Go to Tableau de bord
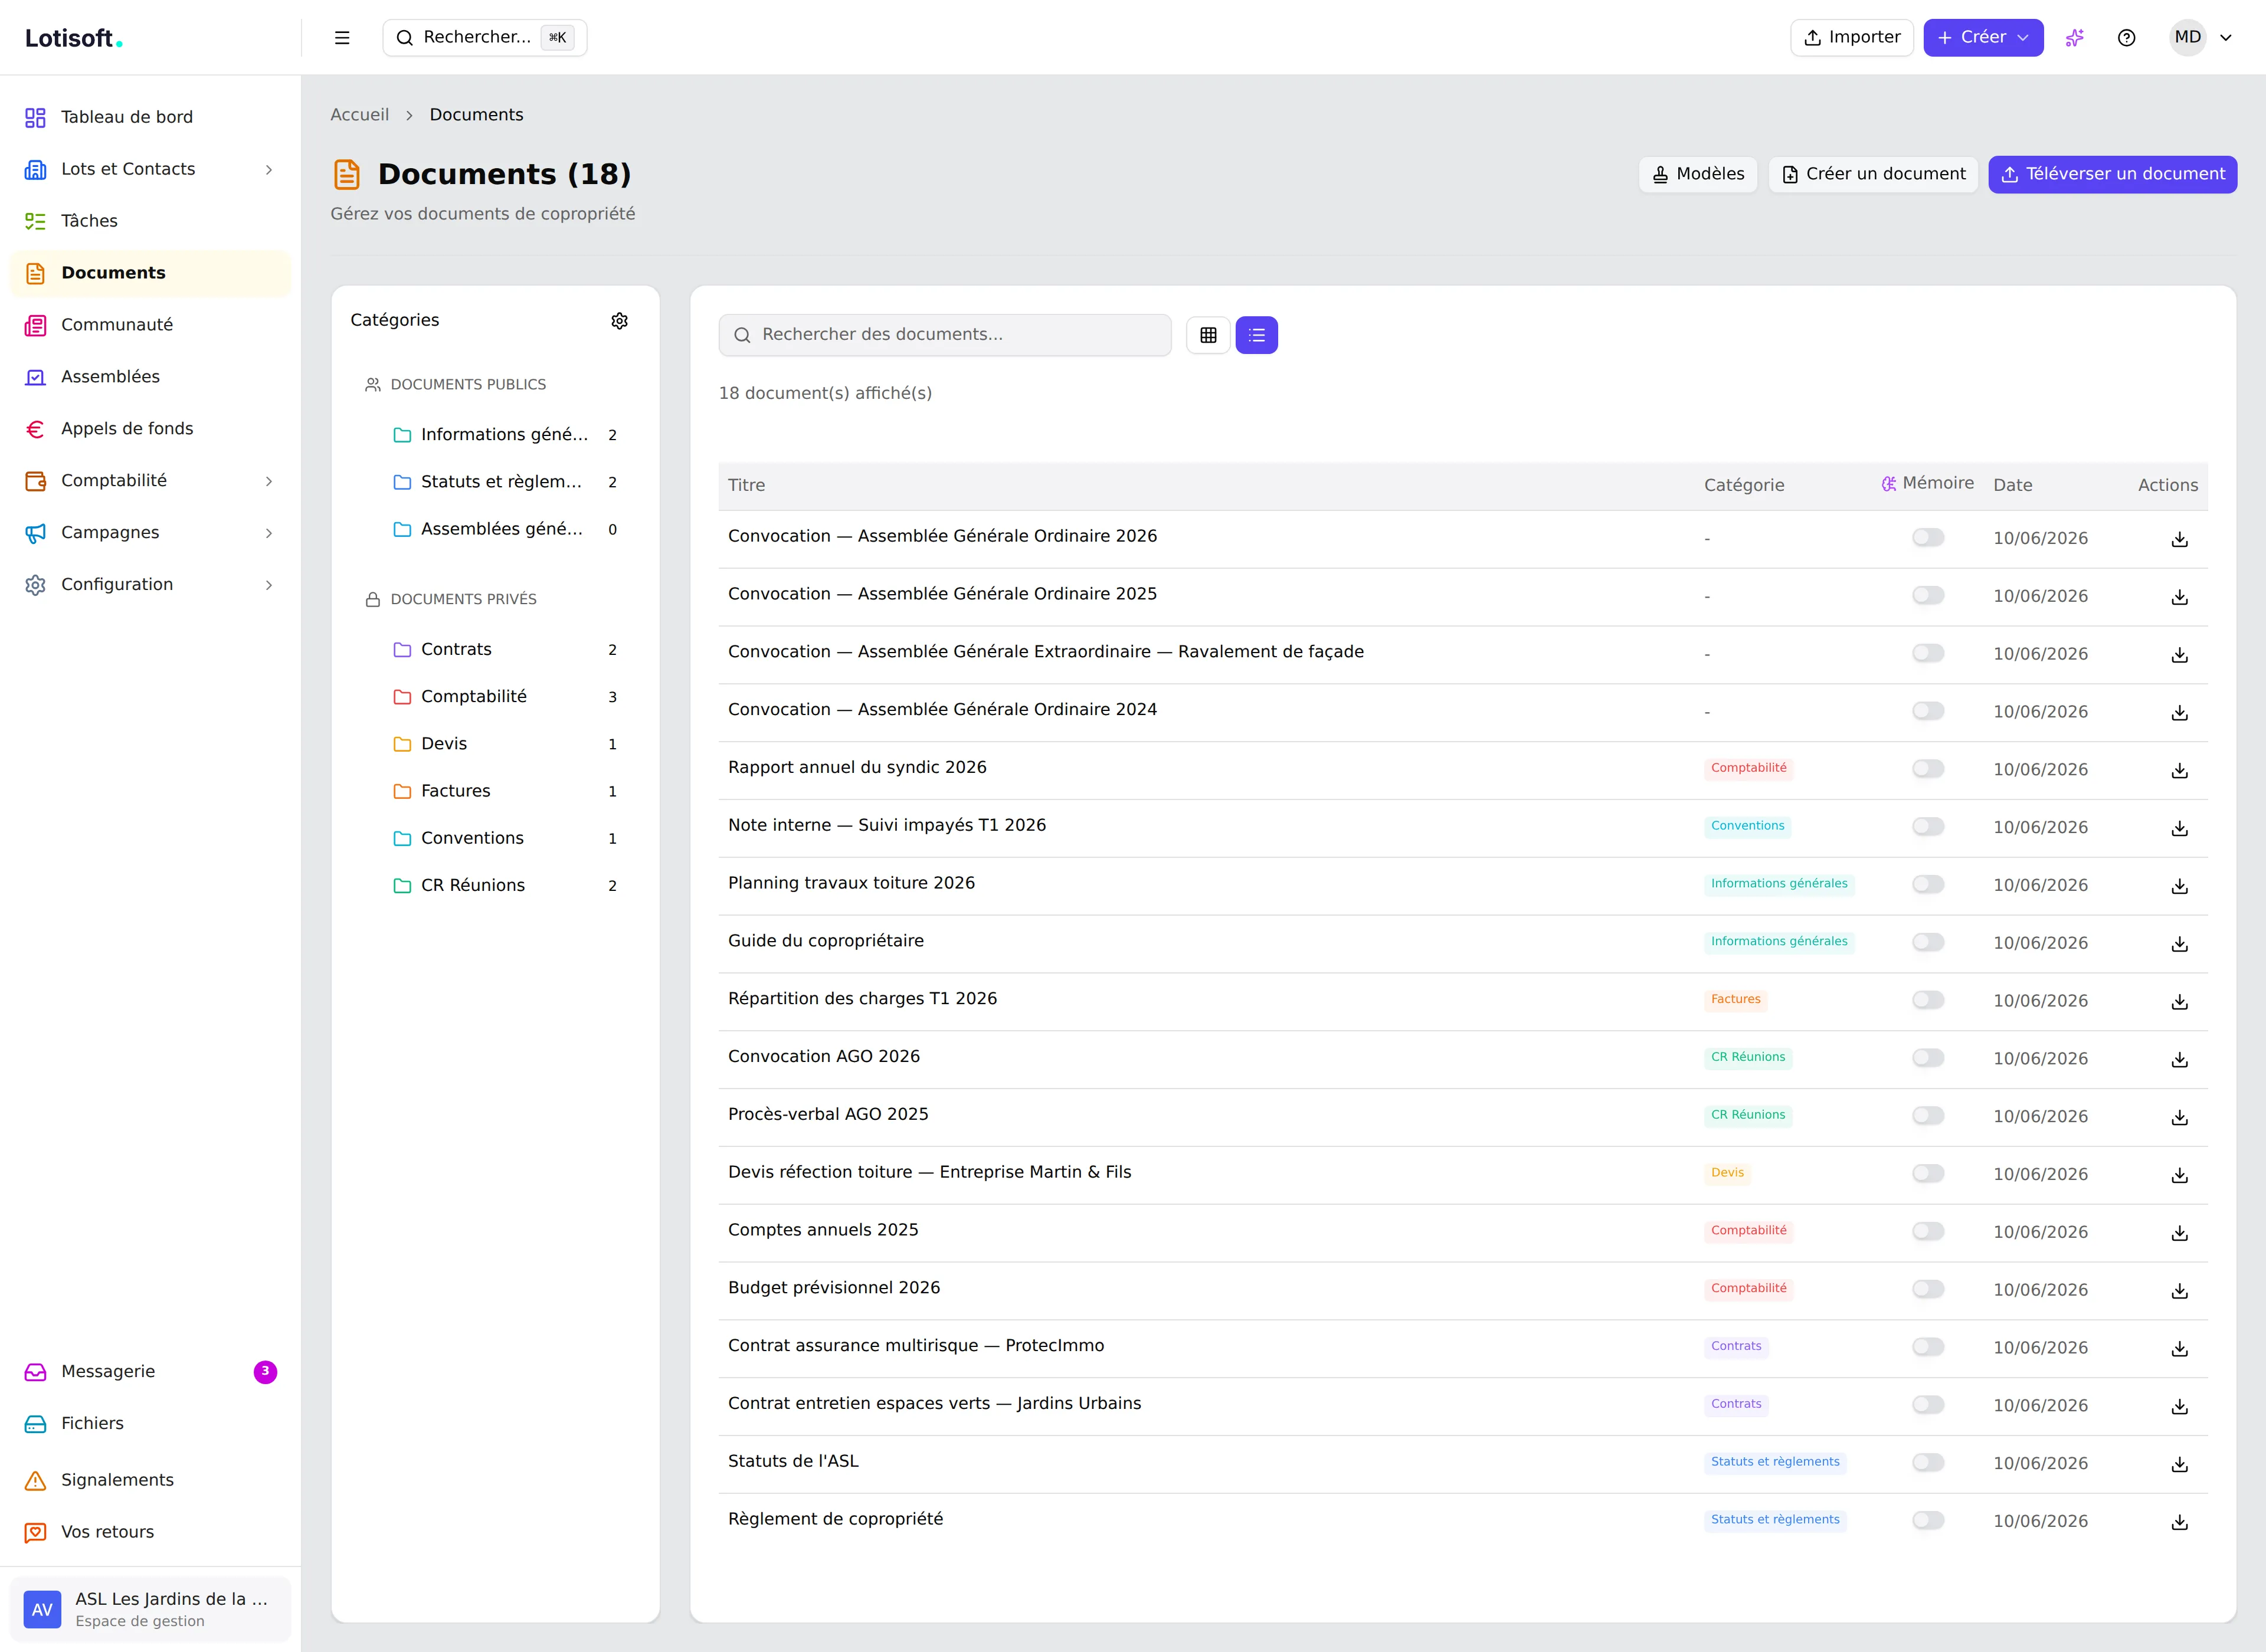 pos(150,117)
